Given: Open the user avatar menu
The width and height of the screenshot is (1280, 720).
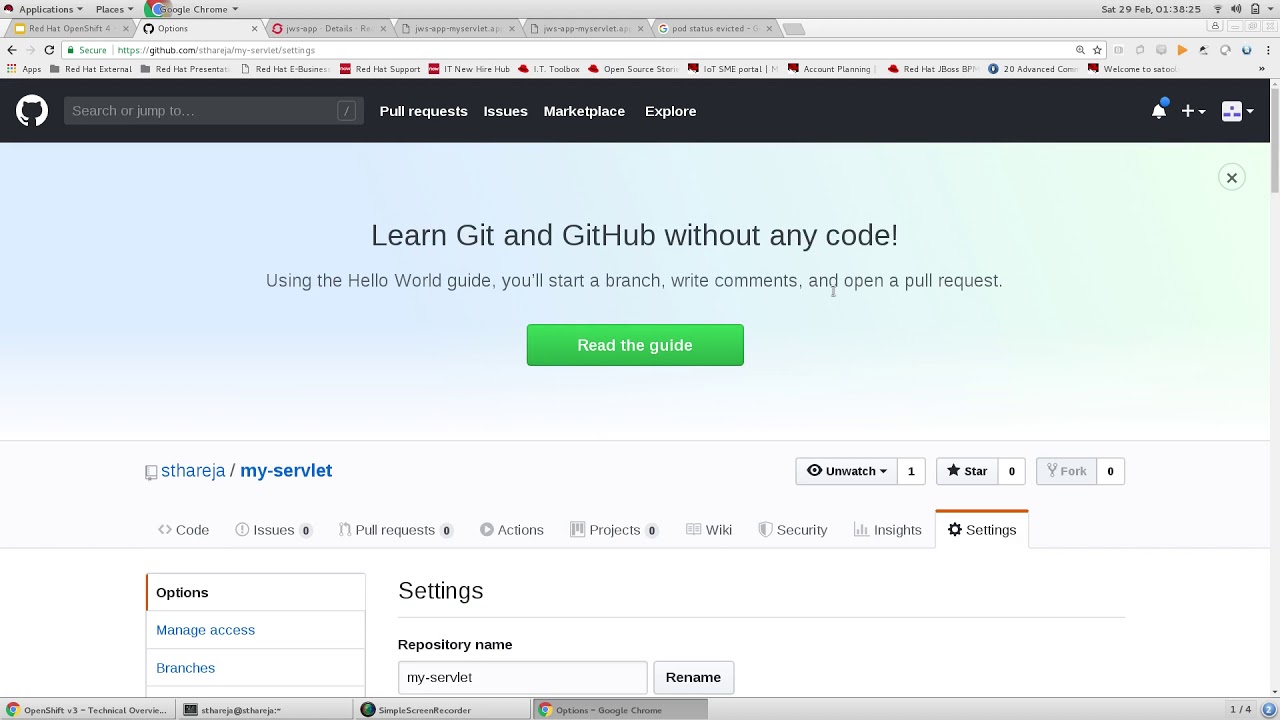Looking at the screenshot, I should click(1237, 111).
